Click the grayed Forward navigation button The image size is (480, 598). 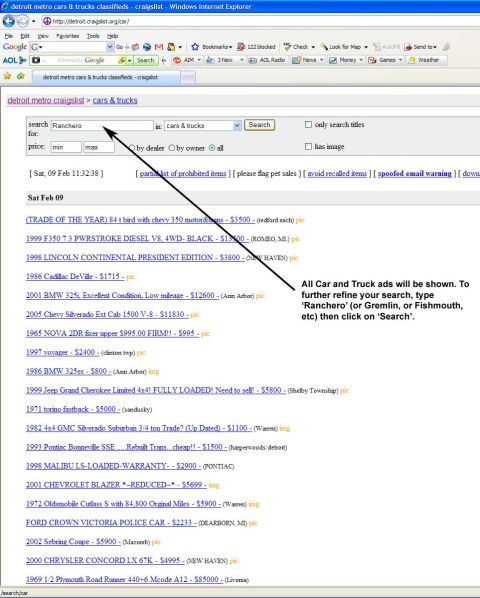[x=23, y=21]
